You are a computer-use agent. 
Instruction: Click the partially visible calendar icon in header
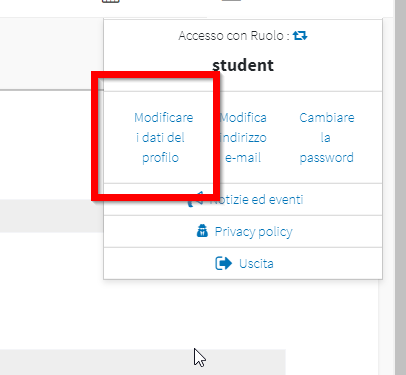click(111, 1)
